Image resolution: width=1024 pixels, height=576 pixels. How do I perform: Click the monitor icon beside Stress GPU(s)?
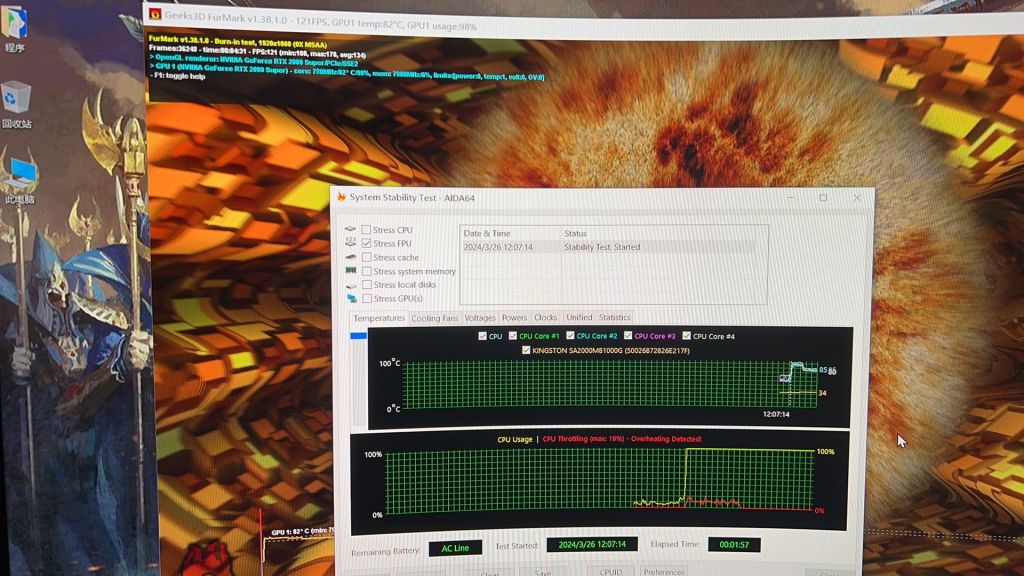tap(351, 298)
